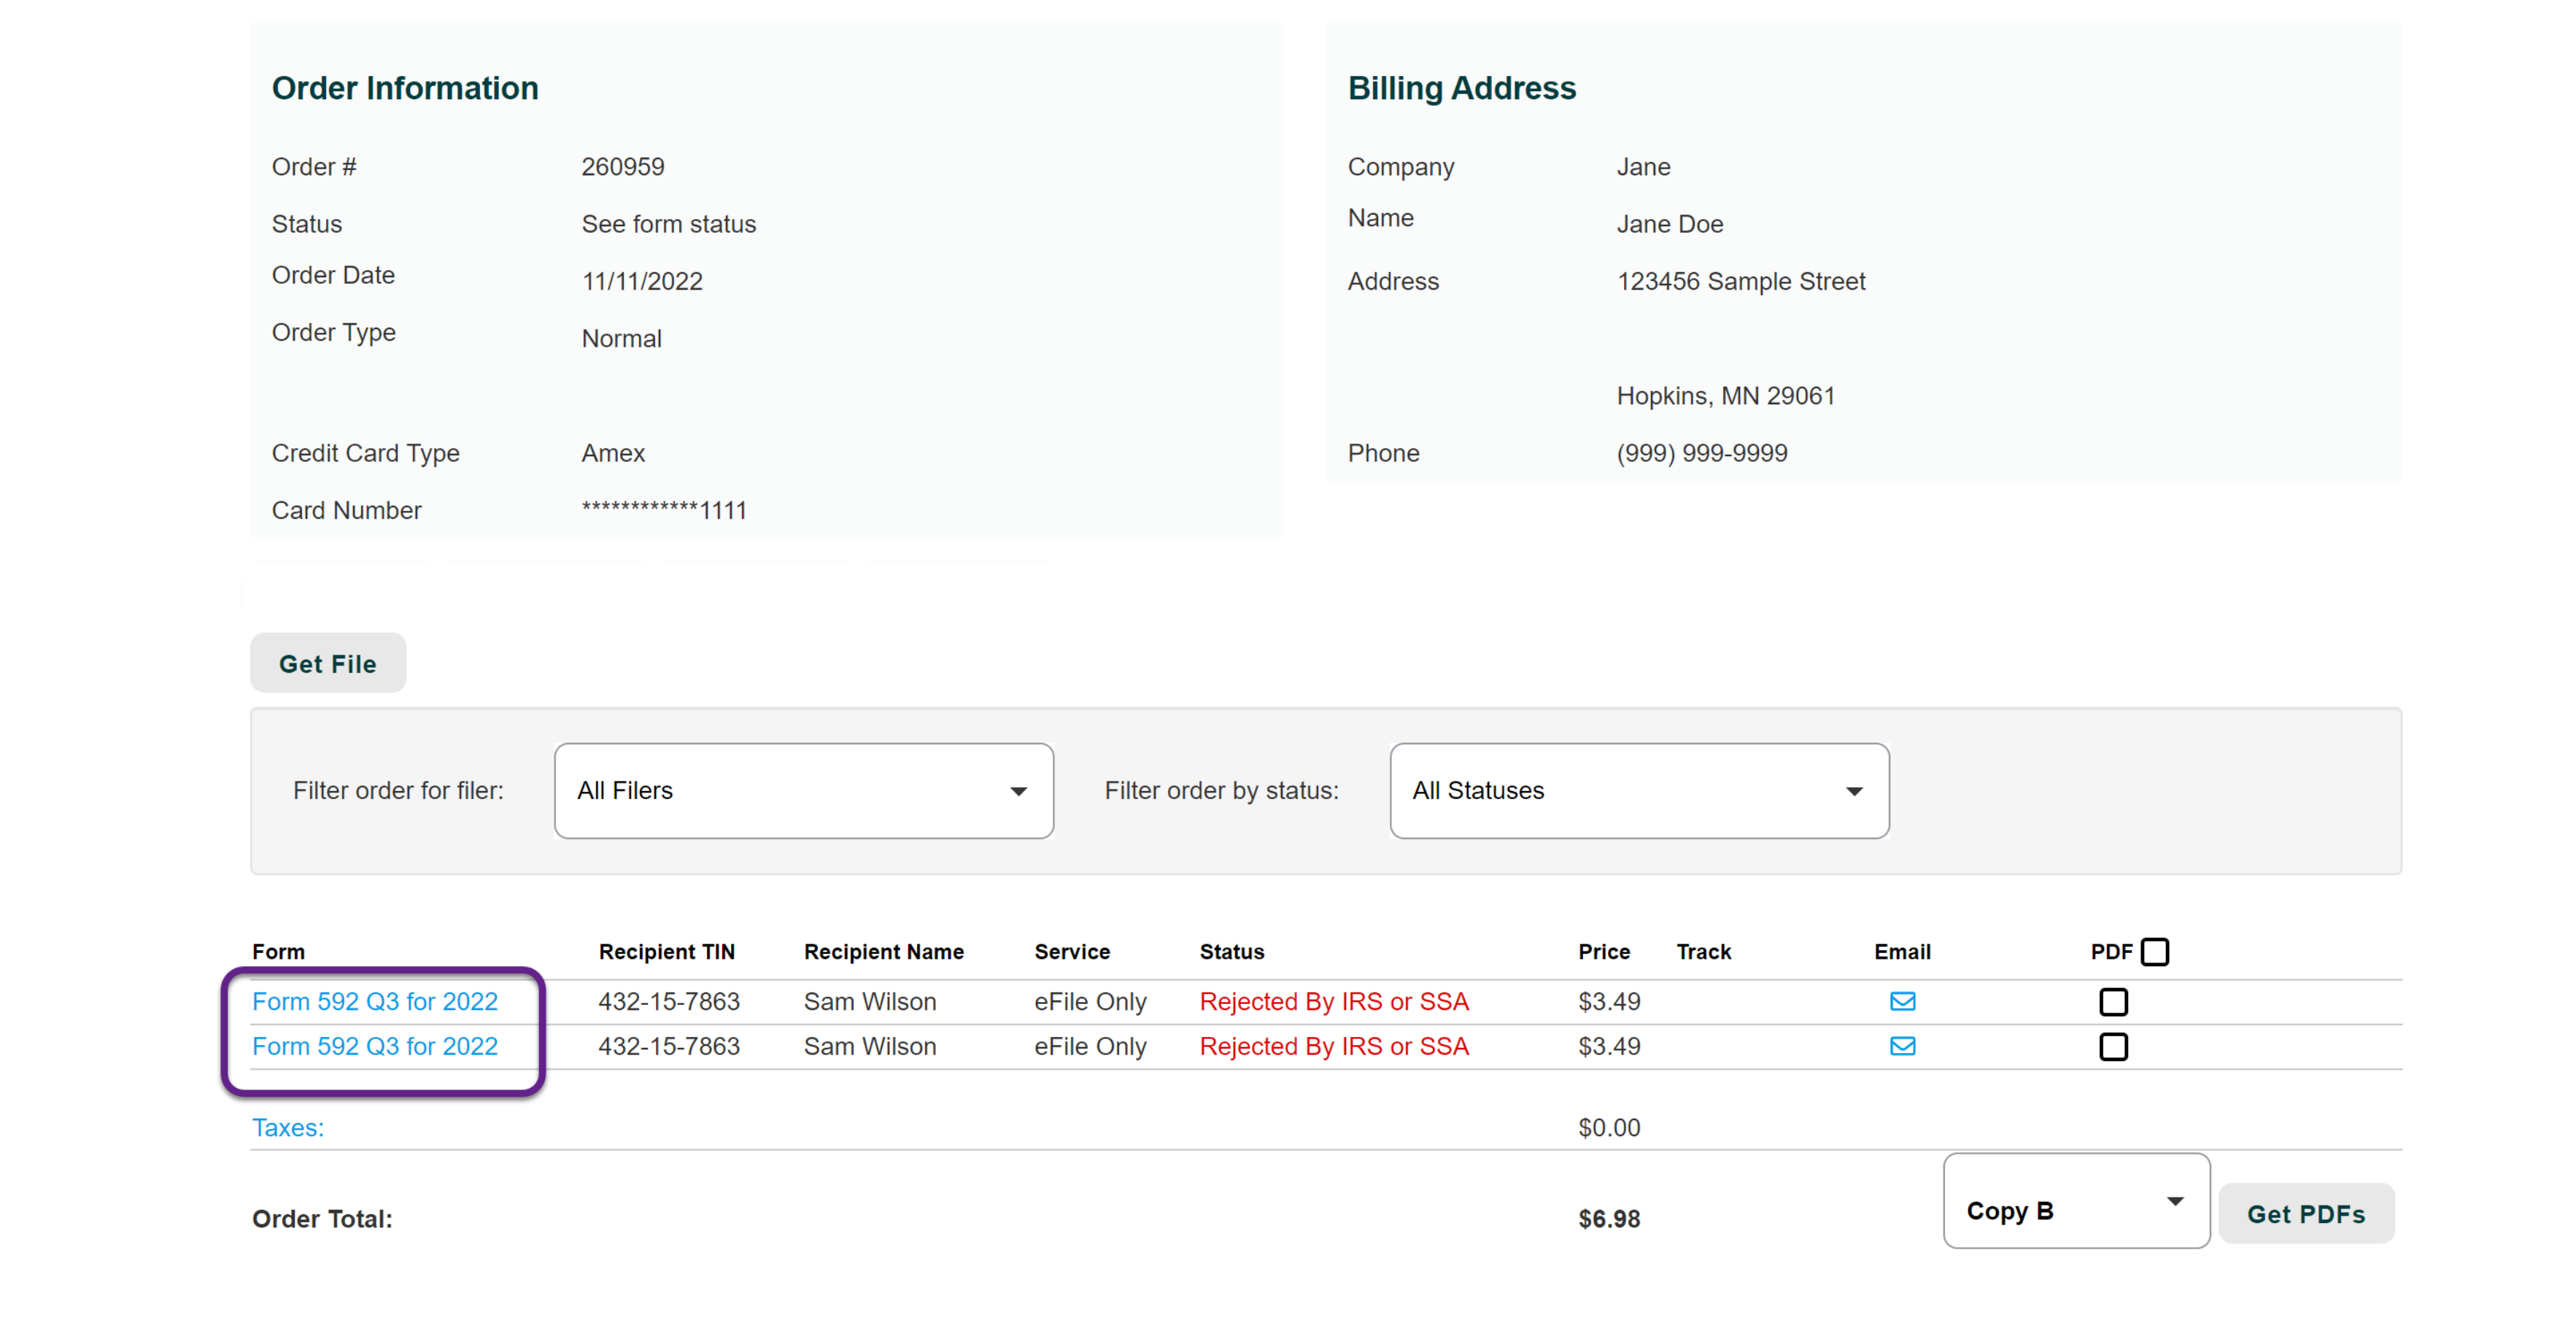This screenshot has width=2576, height=1331.
Task: Click the second Rejected By IRS status
Action: point(1333,1046)
